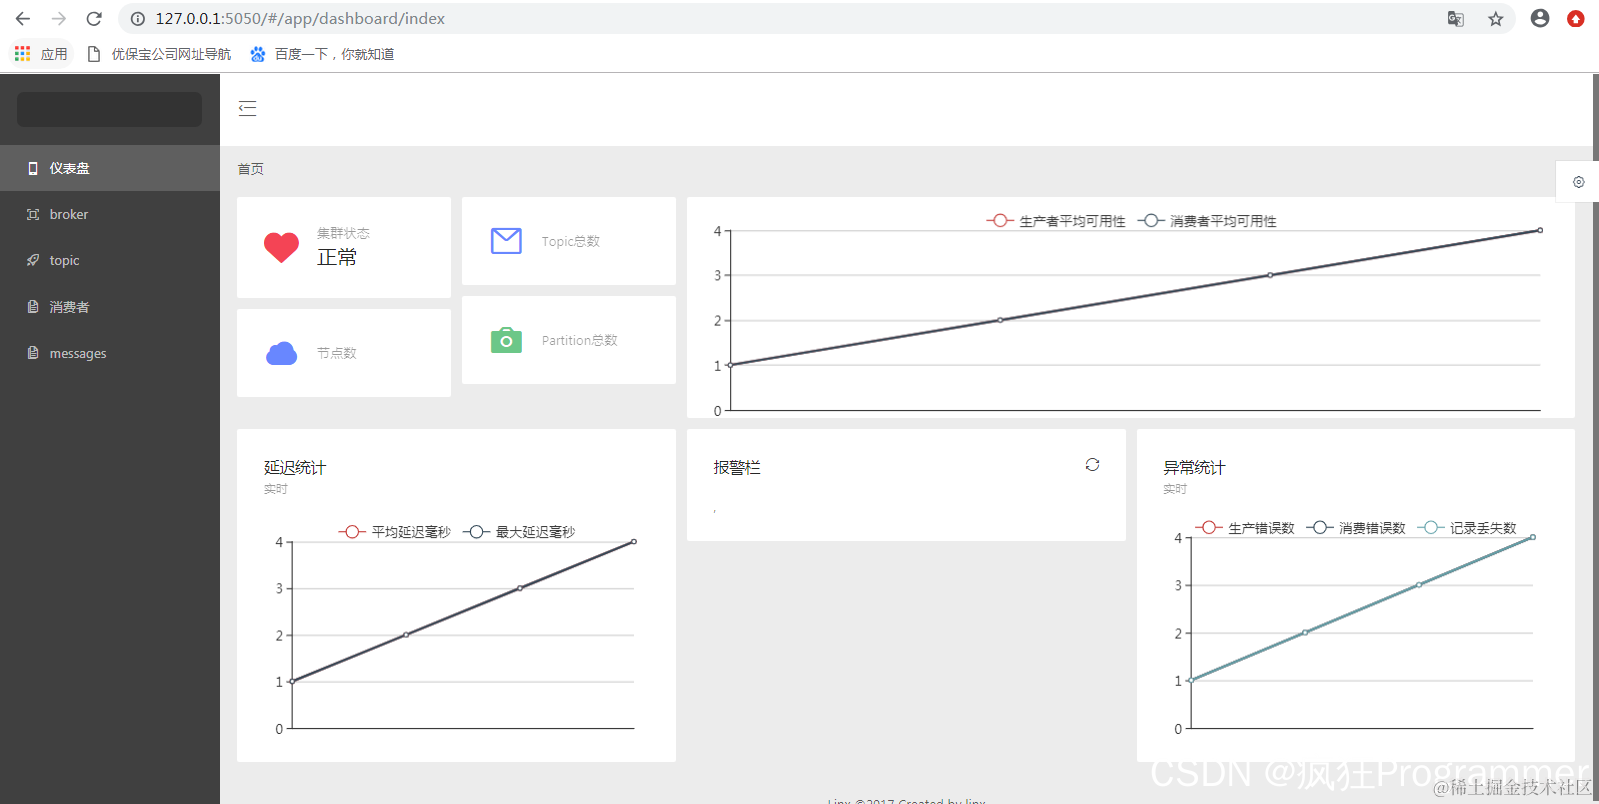Screen dimensions: 1599x804
Task: Go forward with the browser forward arrow
Action: 59,18
